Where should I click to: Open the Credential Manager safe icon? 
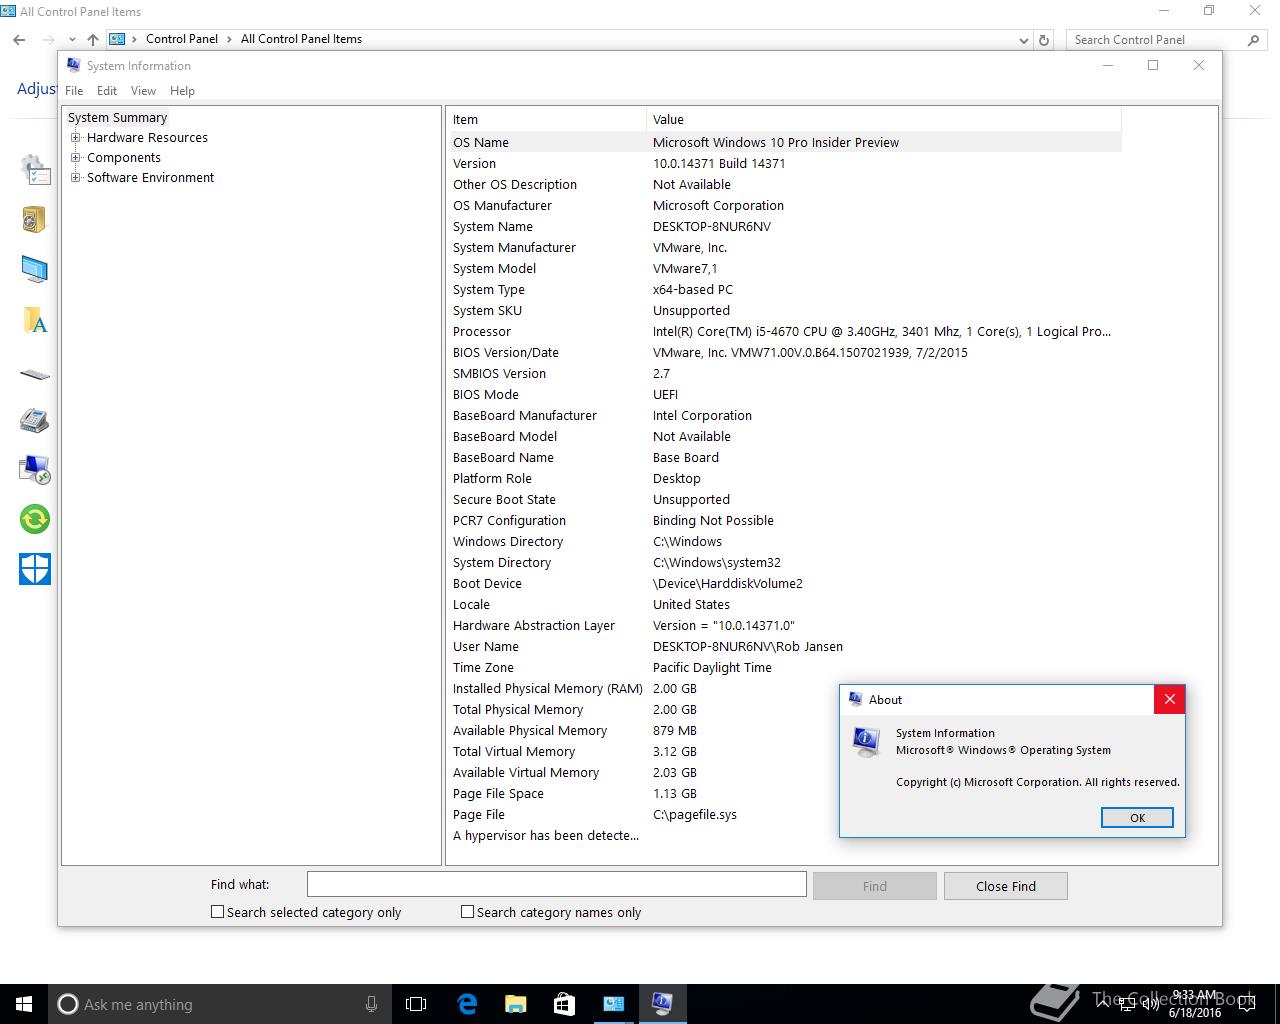(34, 219)
